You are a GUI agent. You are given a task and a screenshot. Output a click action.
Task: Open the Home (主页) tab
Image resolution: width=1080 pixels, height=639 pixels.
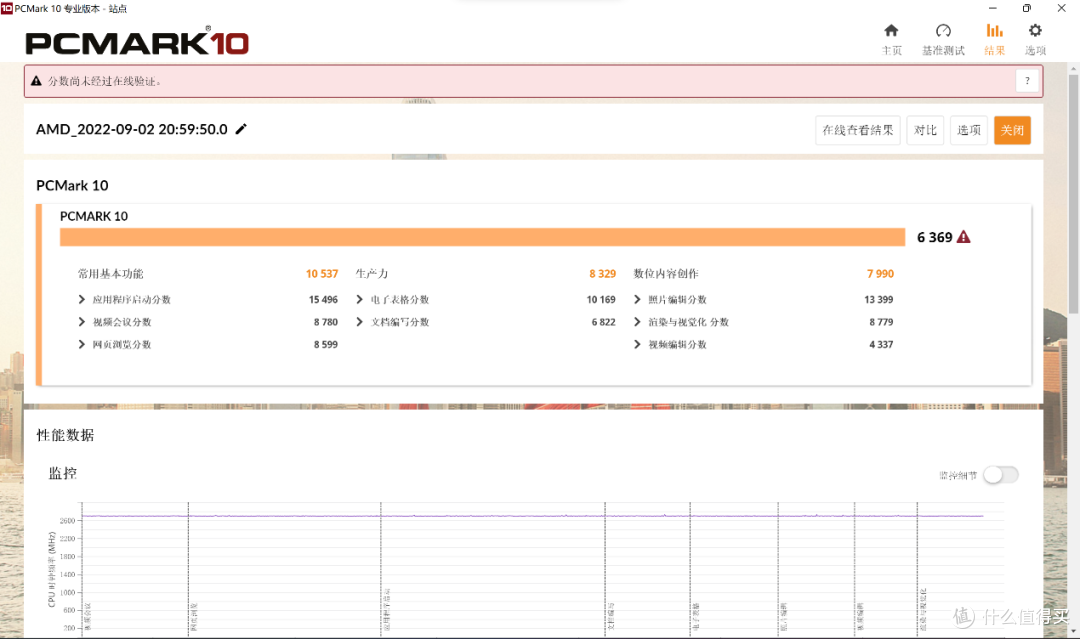(891, 39)
